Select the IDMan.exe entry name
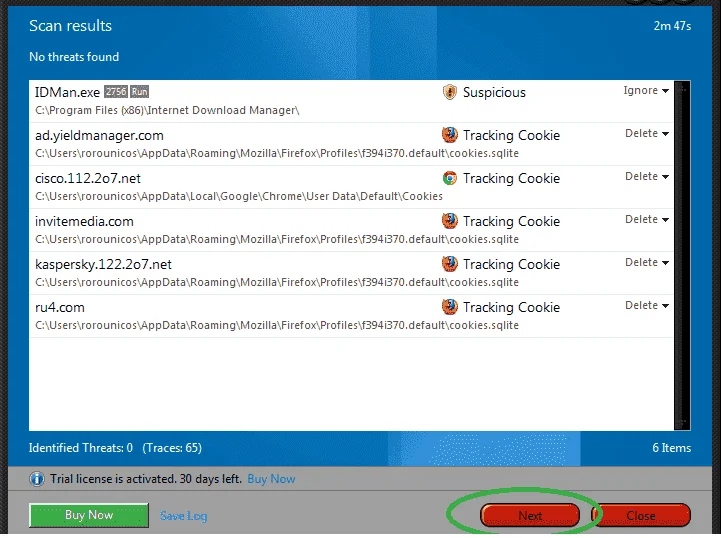The width and height of the screenshot is (721, 538). [68, 92]
